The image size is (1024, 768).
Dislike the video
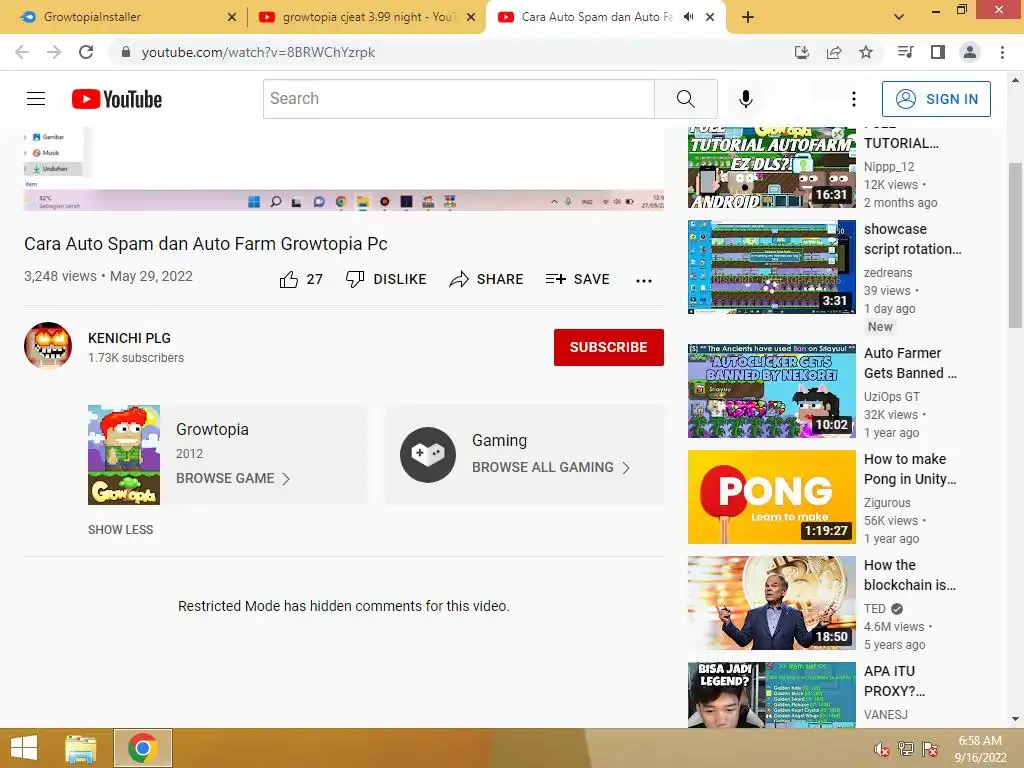(386, 280)
